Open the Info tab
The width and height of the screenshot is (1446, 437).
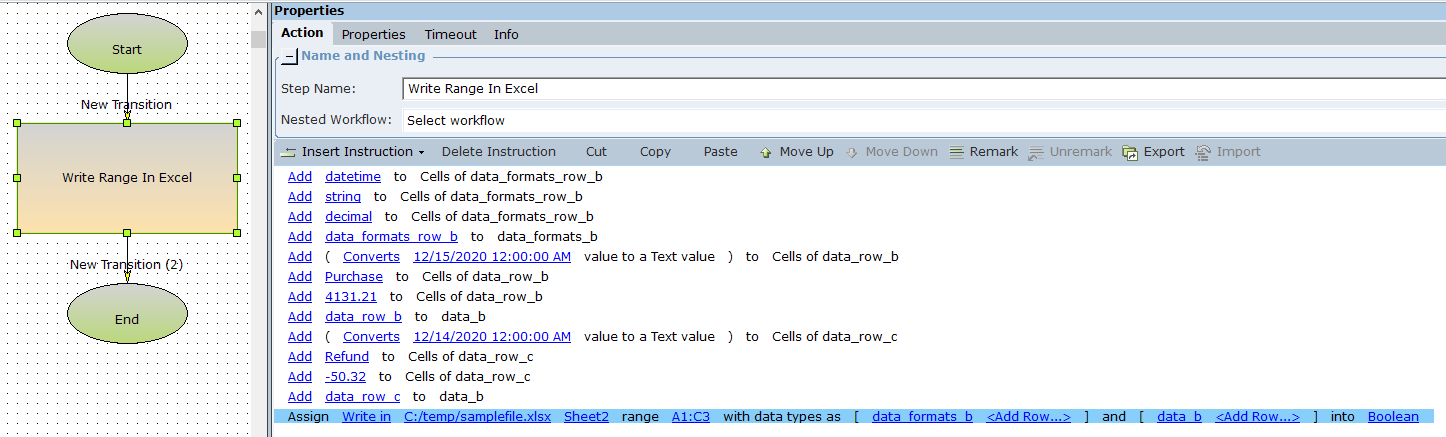click(506, 34)
